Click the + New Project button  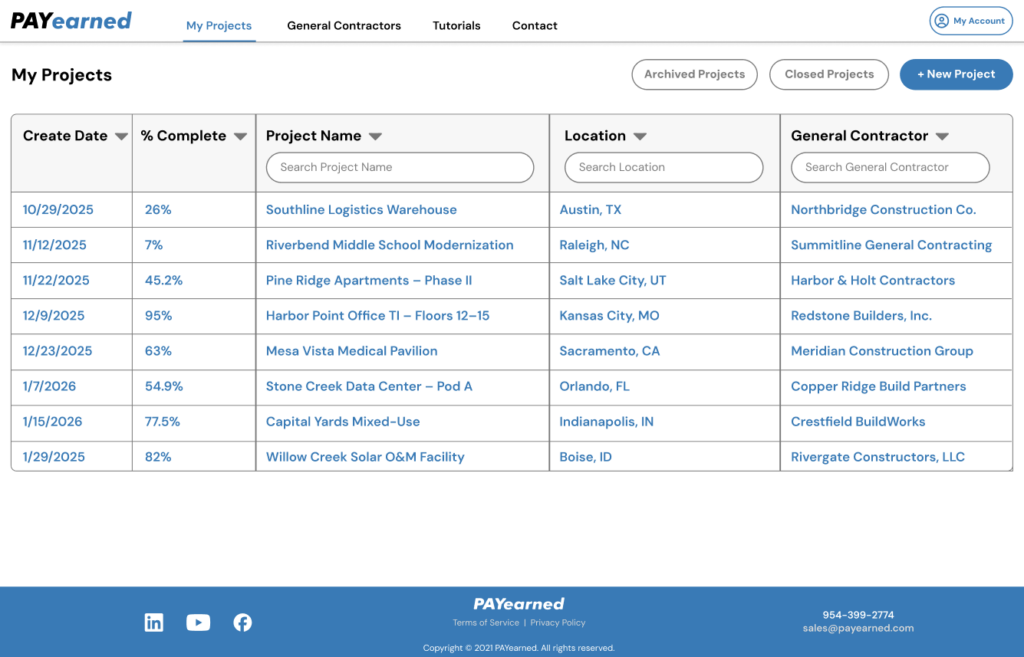(x=956, y=74)
